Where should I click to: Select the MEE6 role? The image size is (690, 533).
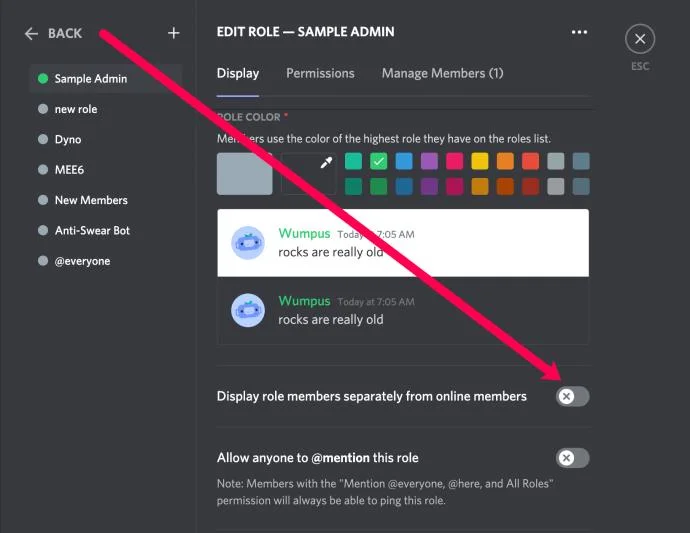point(106,169)
